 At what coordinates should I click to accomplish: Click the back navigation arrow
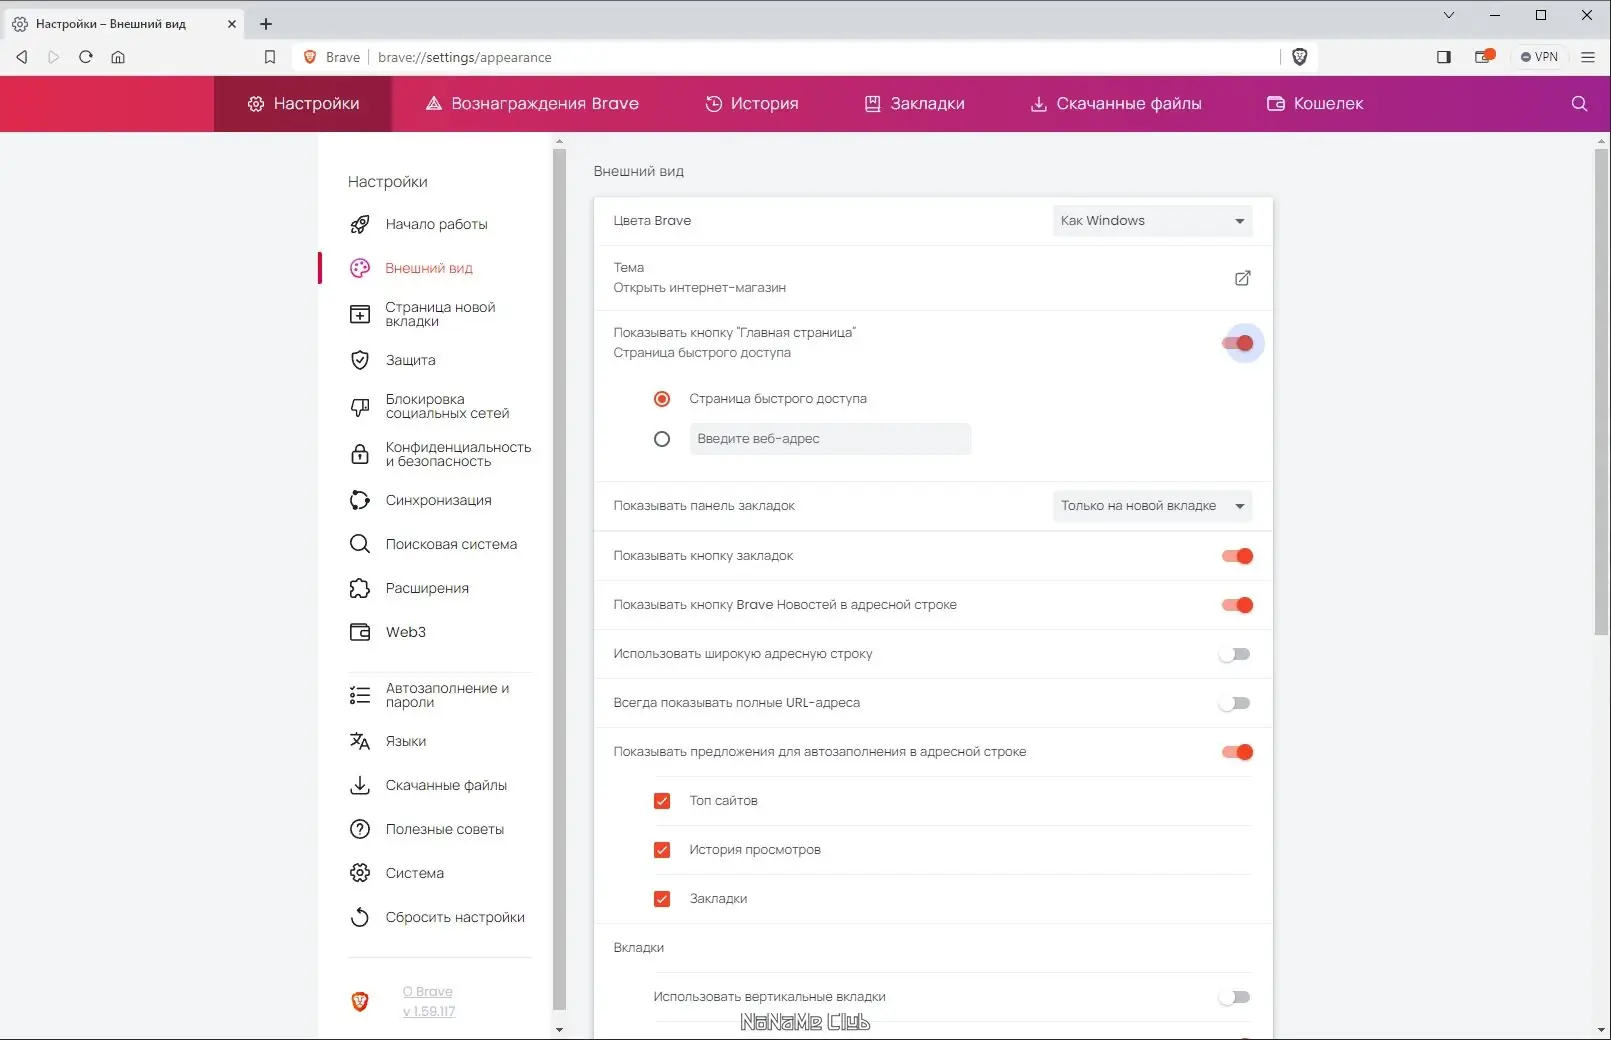point(22,57)
